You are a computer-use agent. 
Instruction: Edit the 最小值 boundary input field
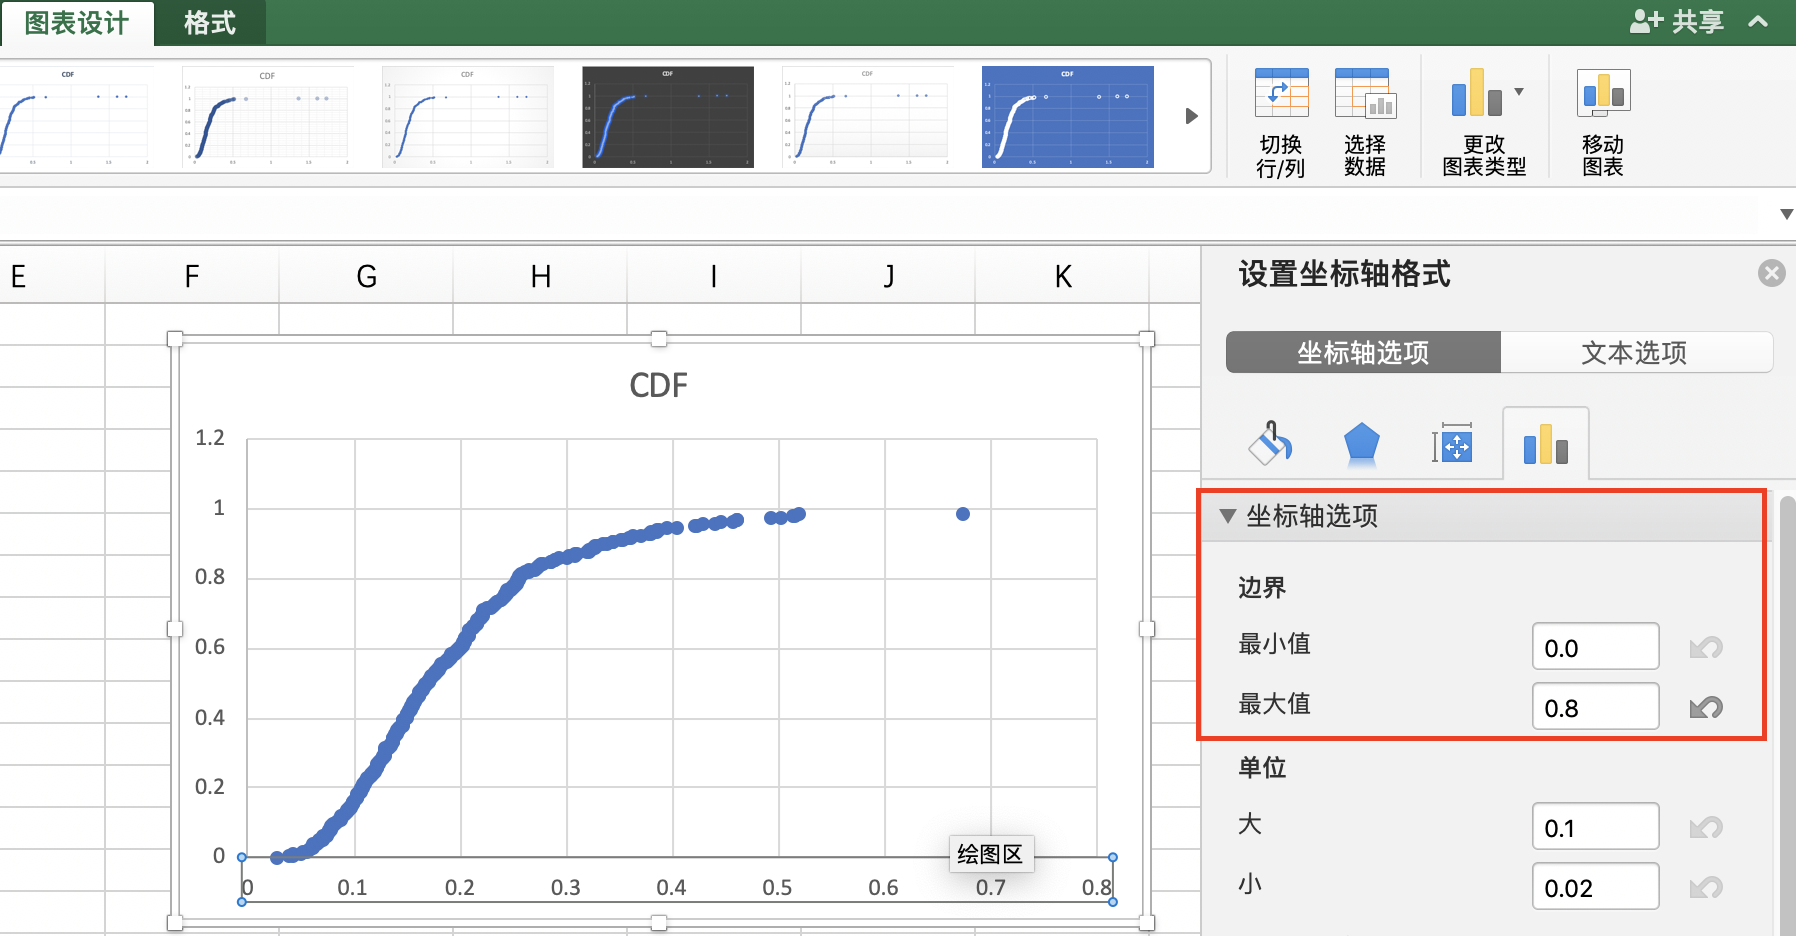click(1594, 646)
